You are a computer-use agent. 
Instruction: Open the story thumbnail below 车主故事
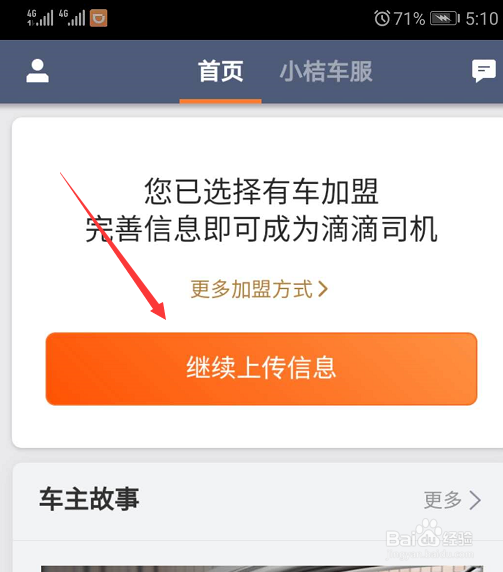[x=262, y=569]
